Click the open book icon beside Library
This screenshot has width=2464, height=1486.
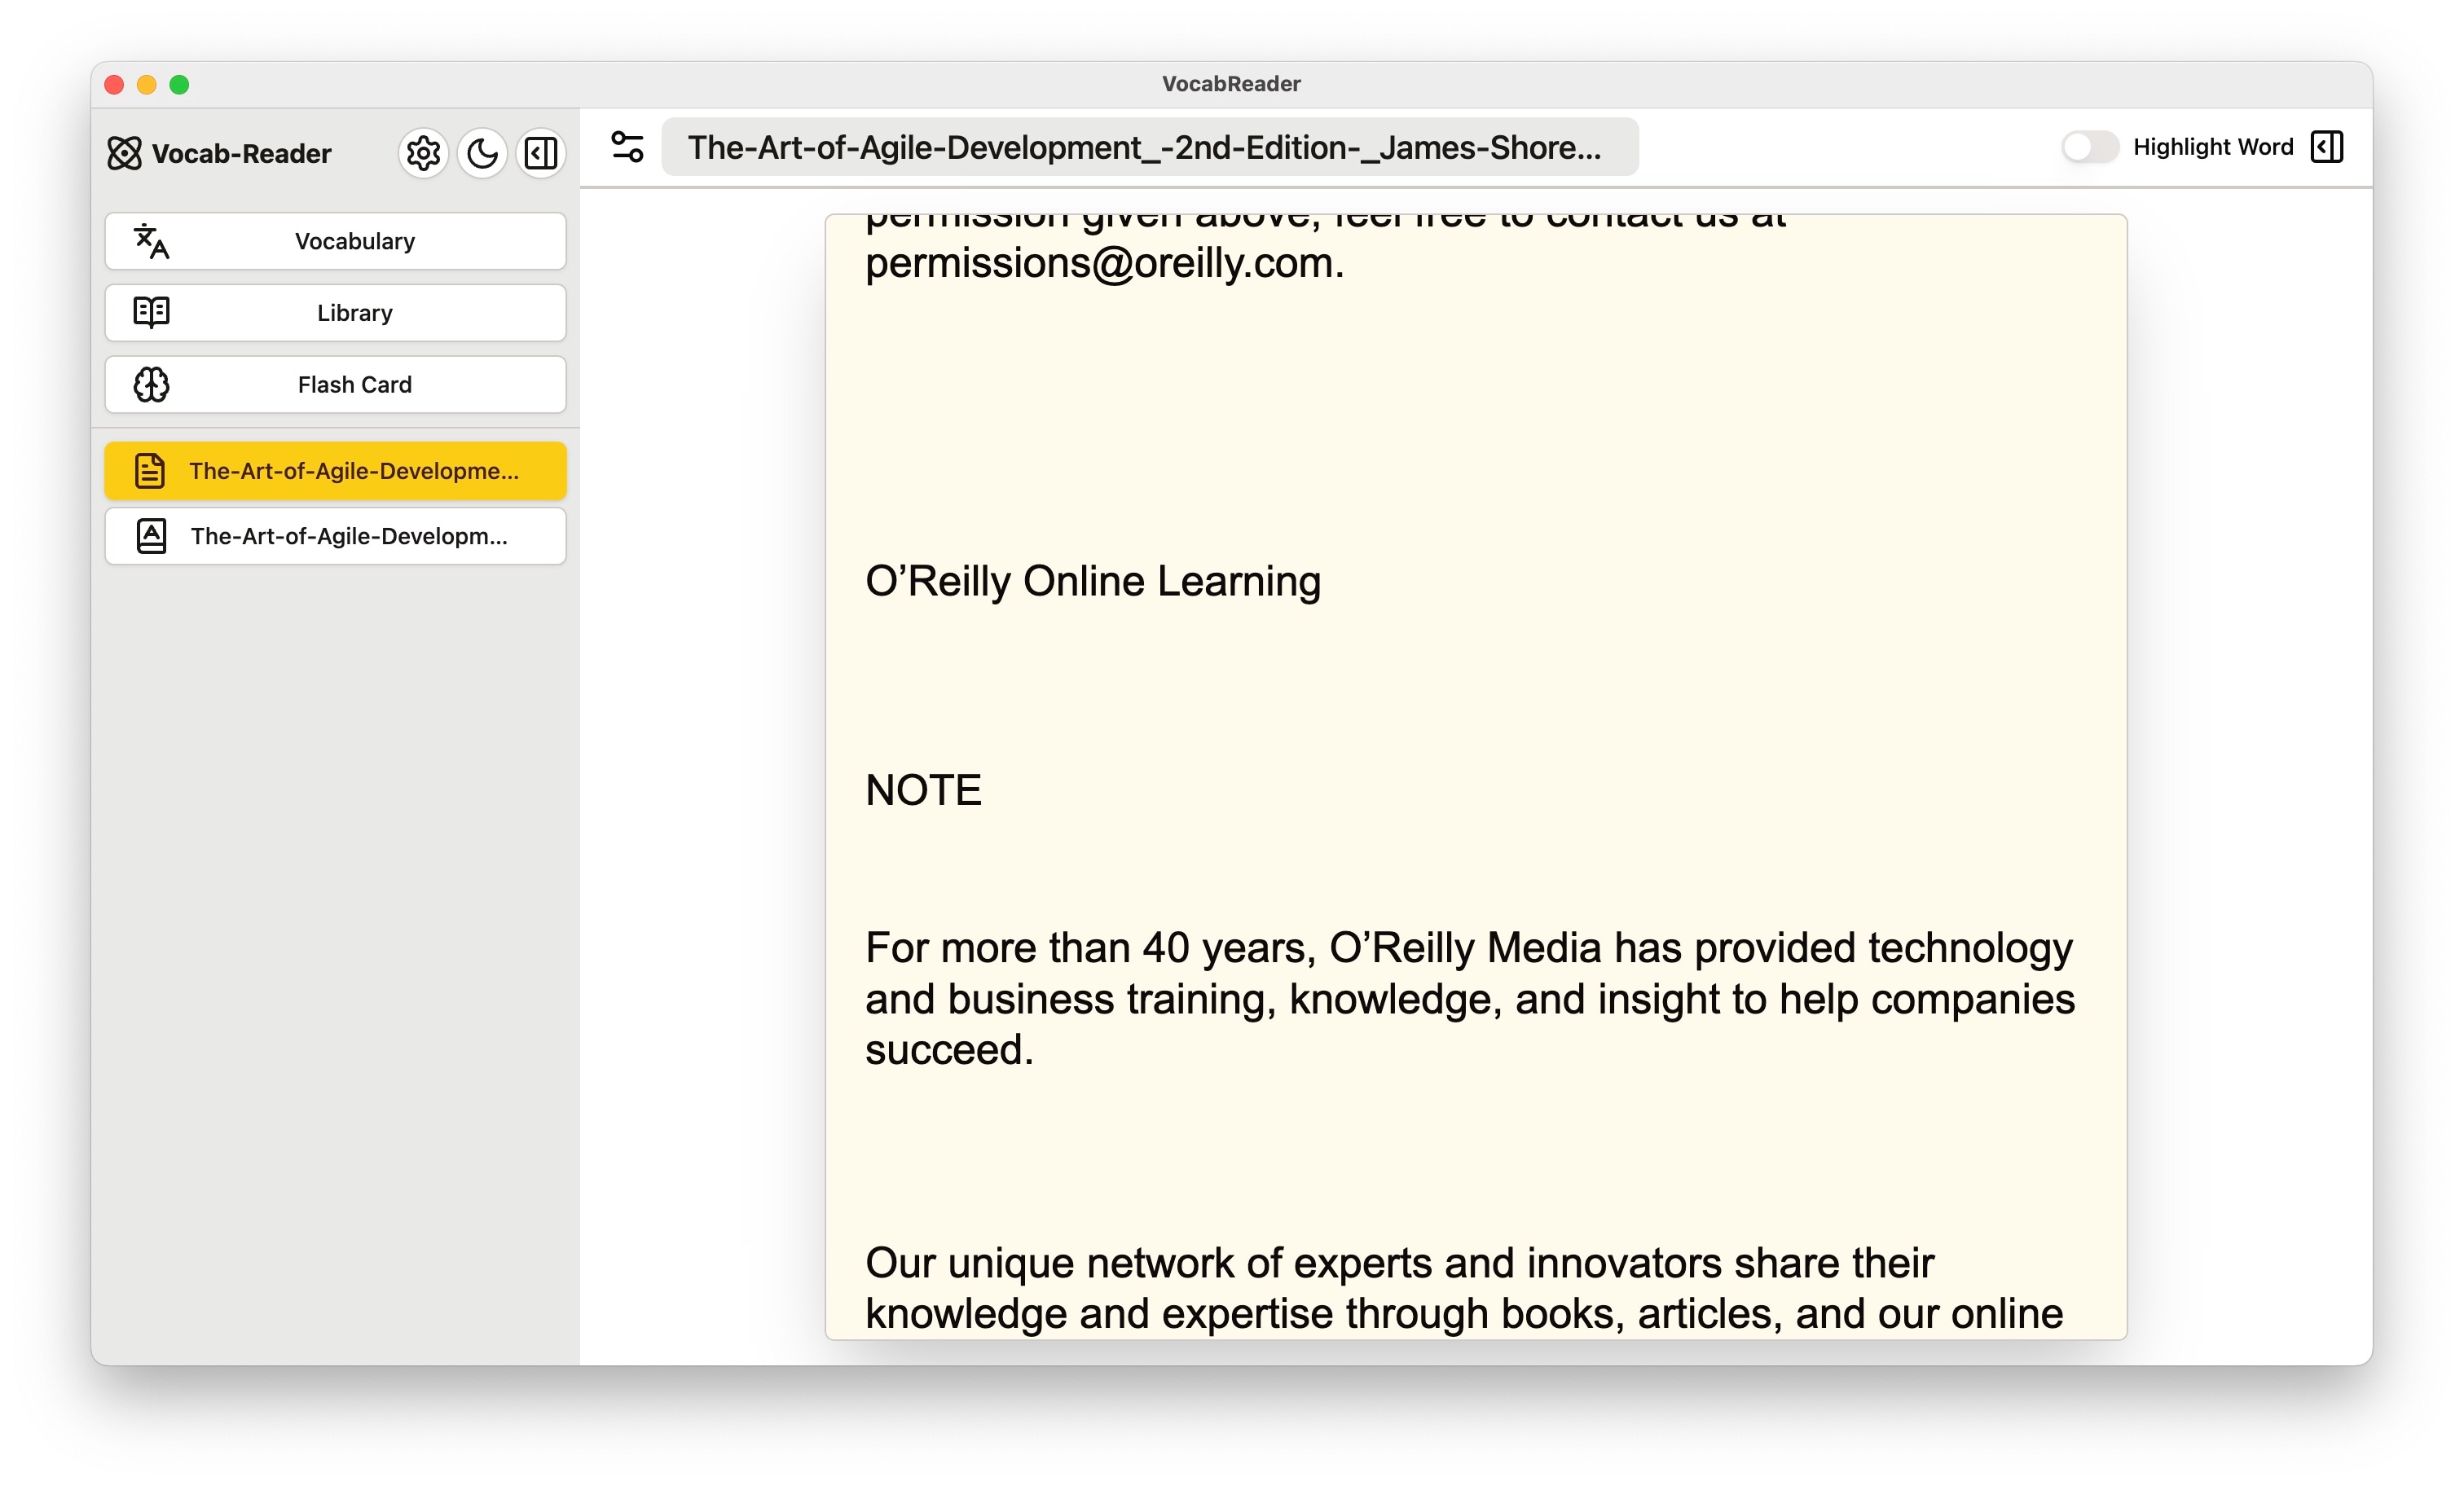pos(151,313)
